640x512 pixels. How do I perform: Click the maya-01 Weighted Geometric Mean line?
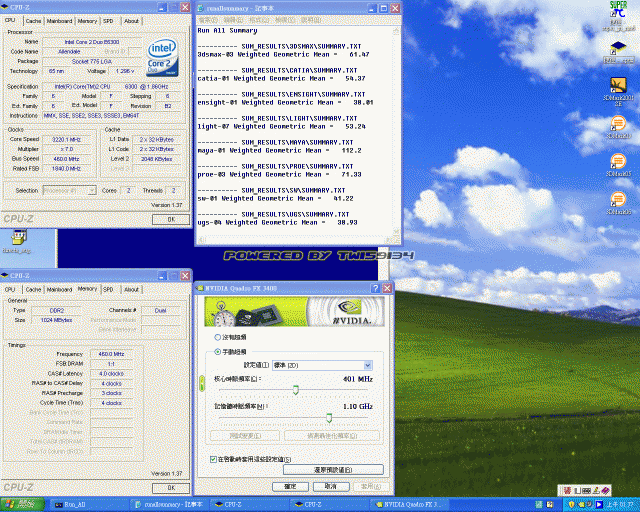279,151
